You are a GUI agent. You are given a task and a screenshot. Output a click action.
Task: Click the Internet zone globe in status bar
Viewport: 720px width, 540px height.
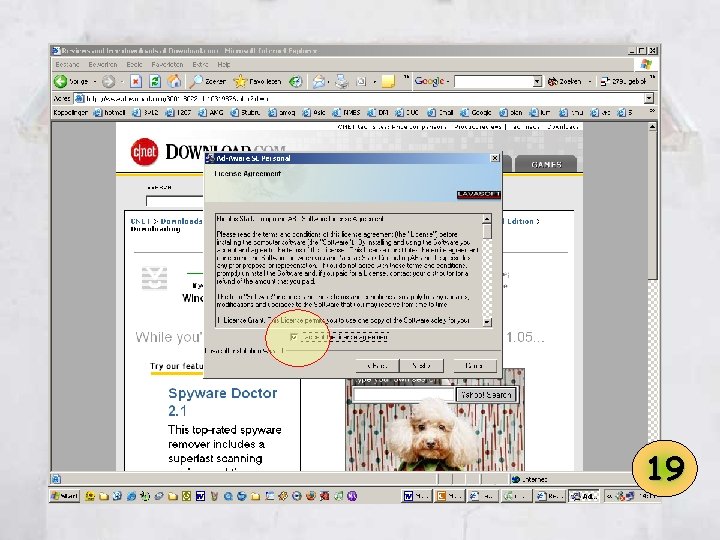click(516, 479)
